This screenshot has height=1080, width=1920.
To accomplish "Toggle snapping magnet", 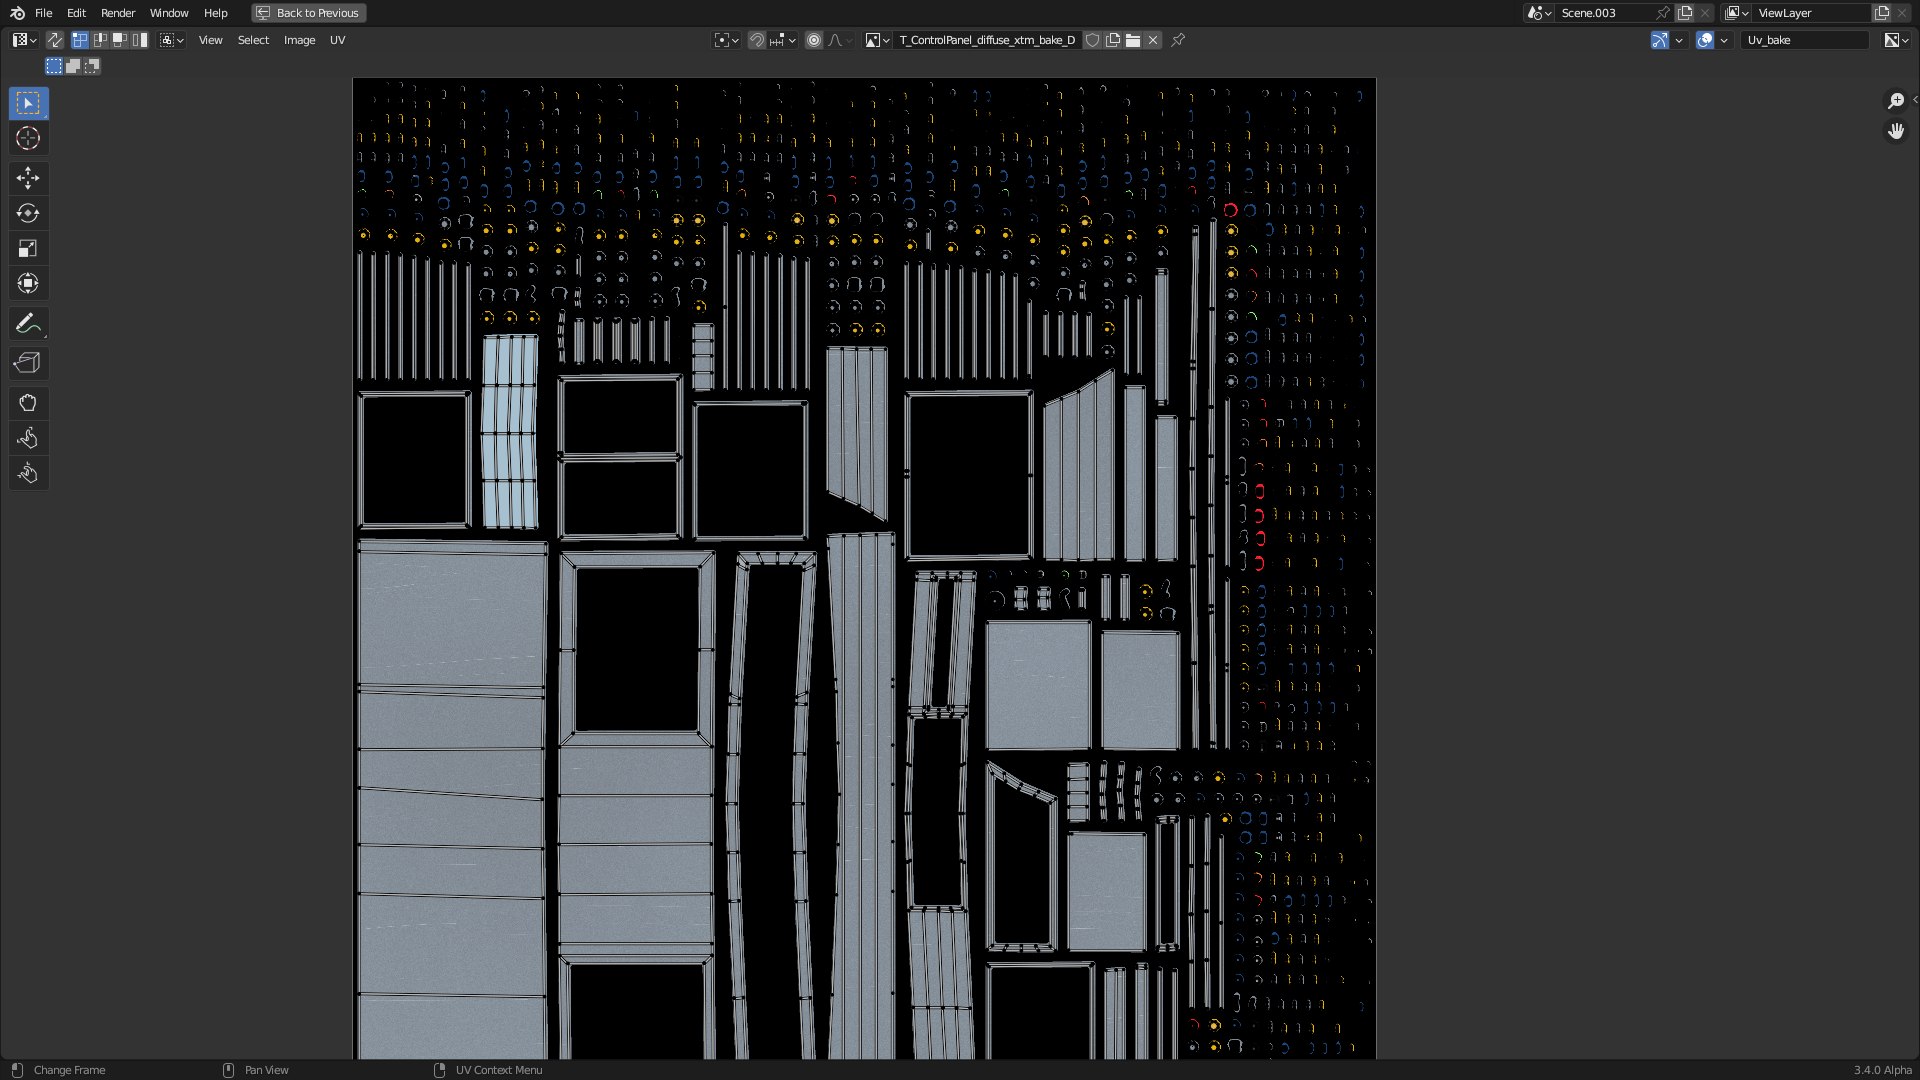I will (x=757, y=40).
